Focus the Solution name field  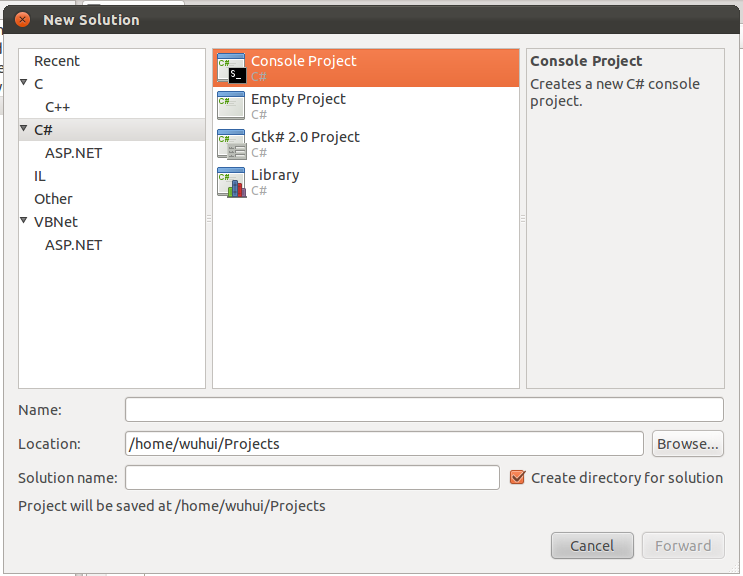(312, 477)
